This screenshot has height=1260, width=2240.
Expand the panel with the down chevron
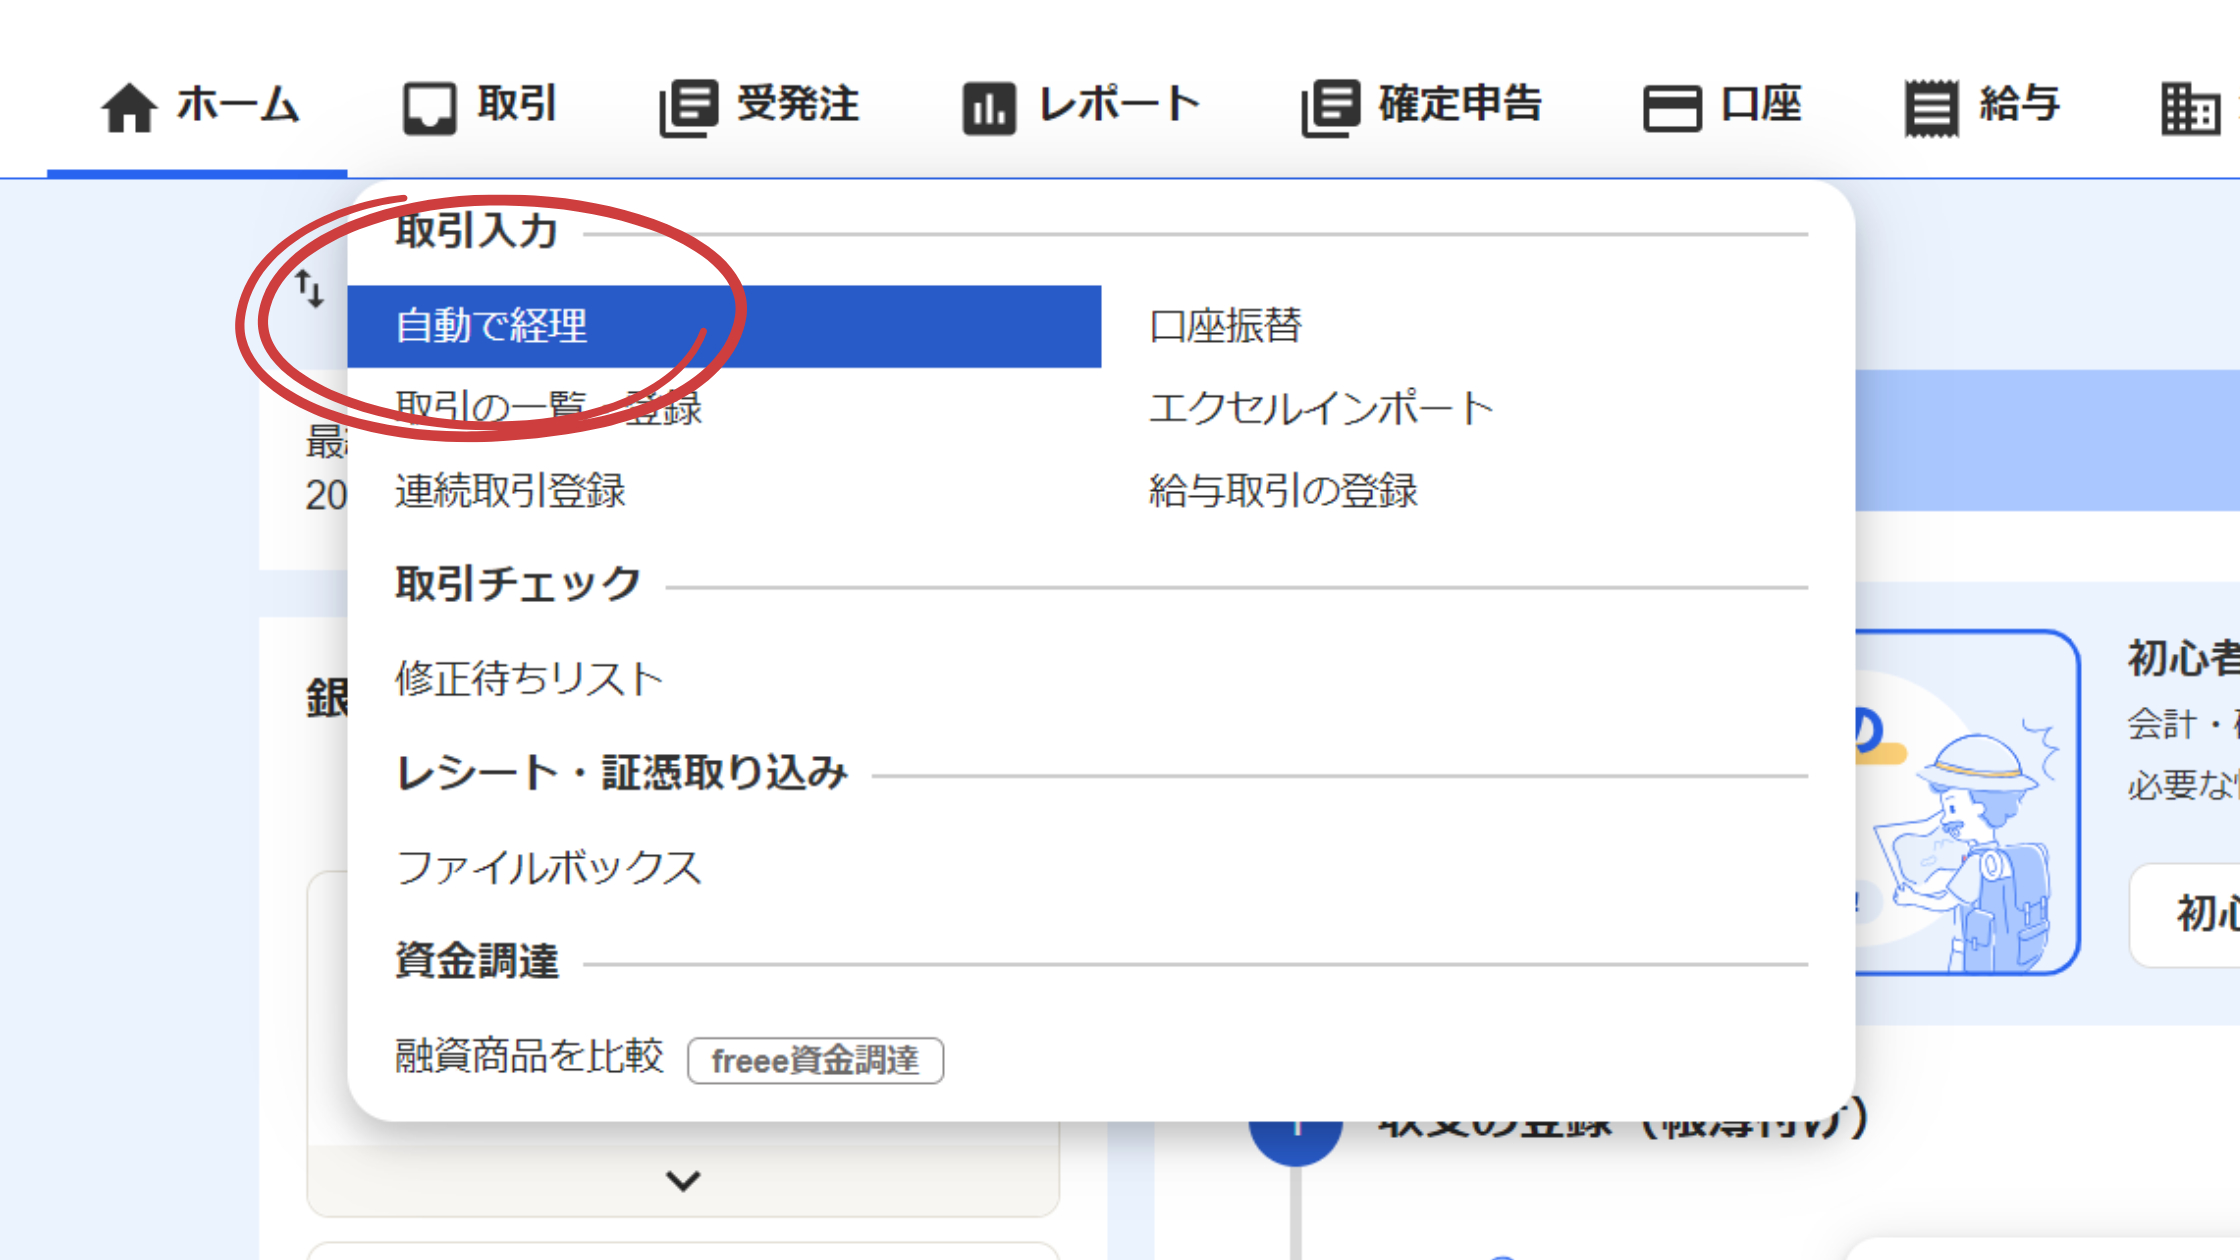pos(683,1180)
